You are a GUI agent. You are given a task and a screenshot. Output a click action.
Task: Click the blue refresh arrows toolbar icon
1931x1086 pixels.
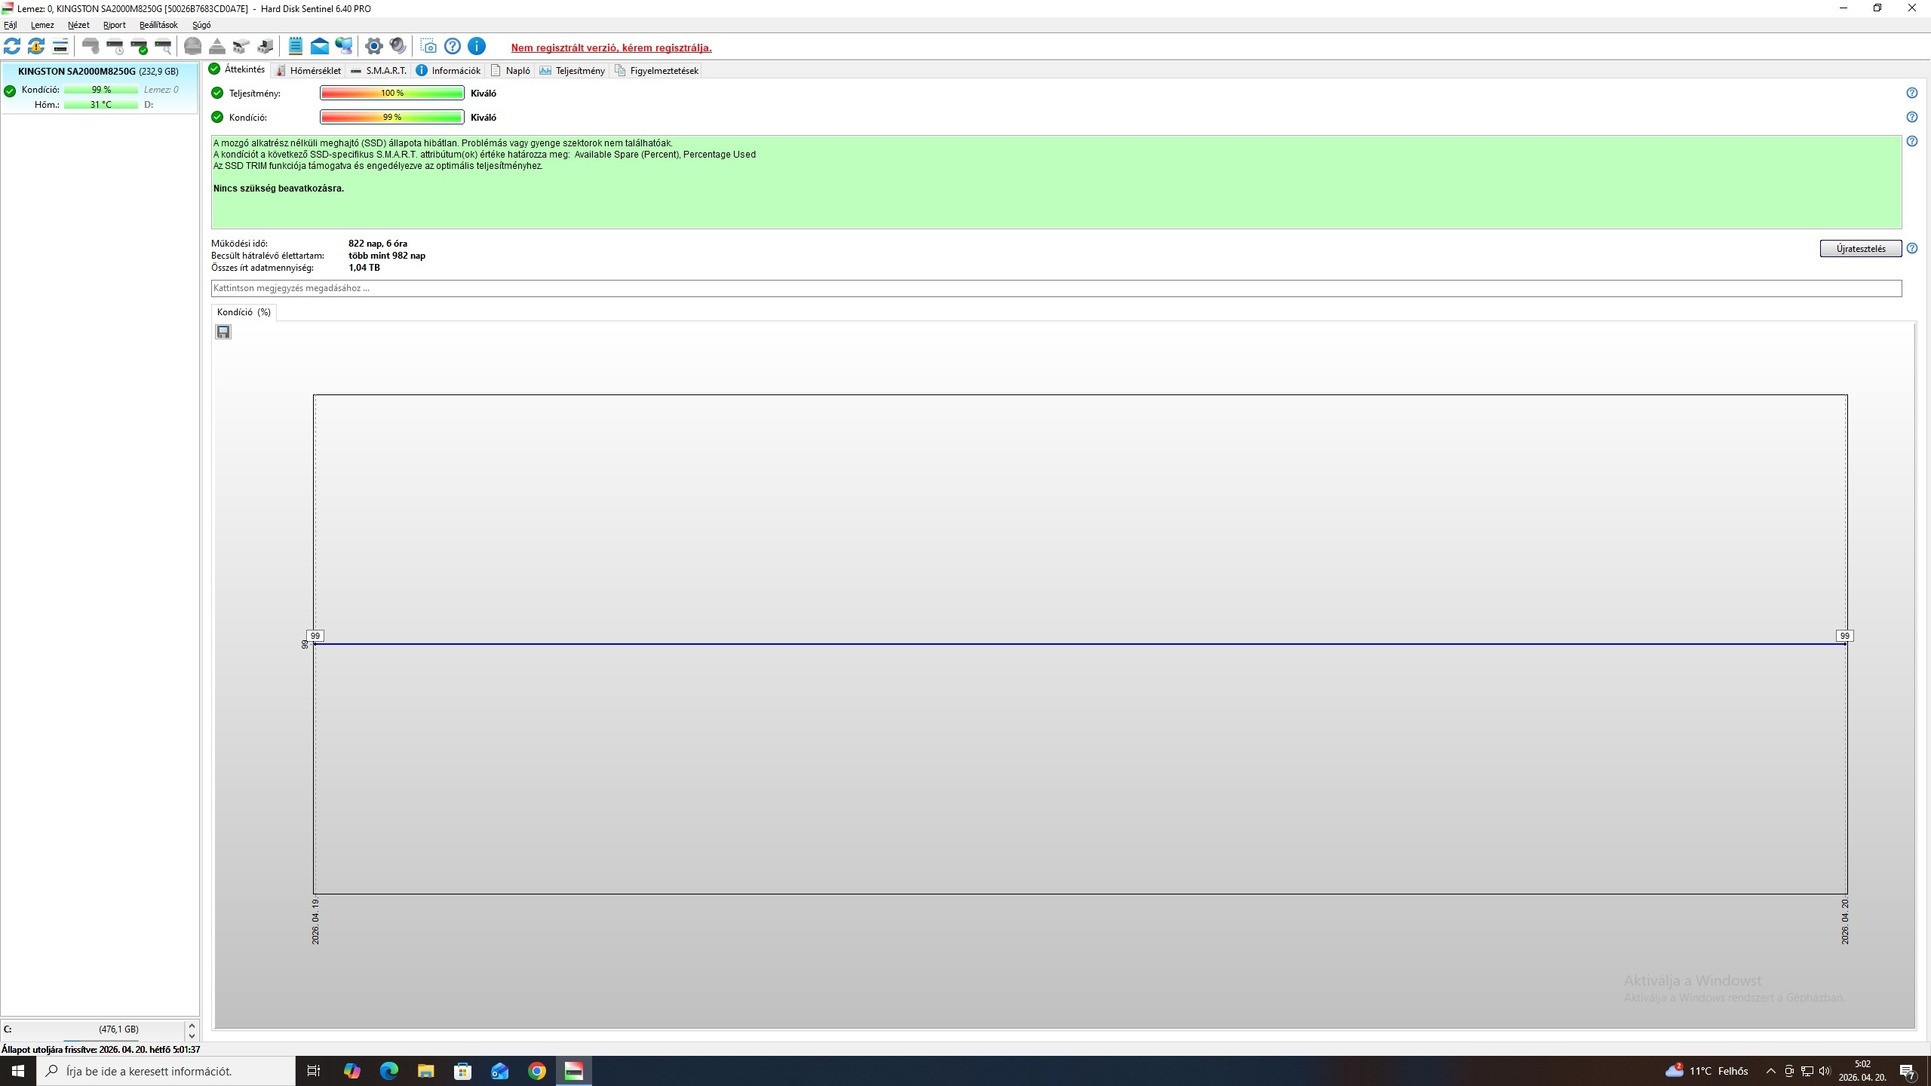click(12, 46)
